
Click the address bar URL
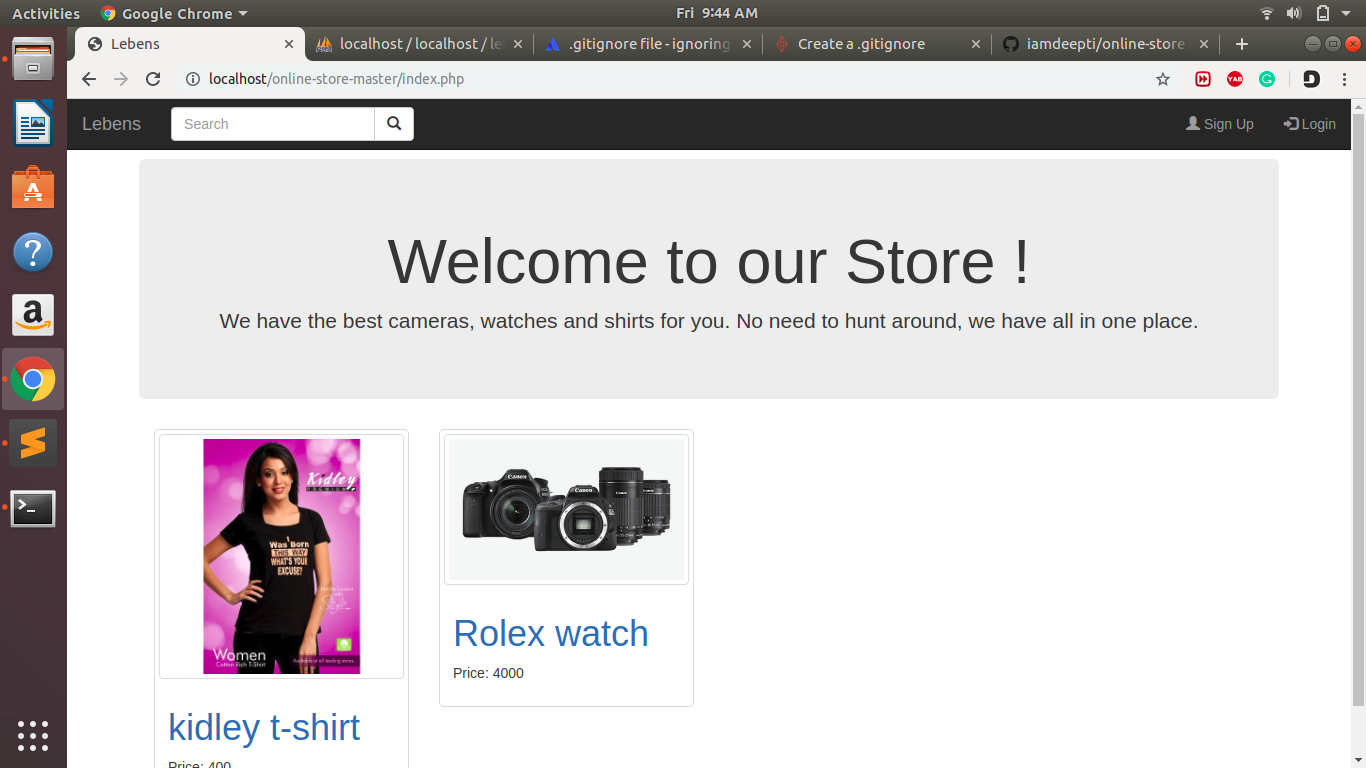336,79
